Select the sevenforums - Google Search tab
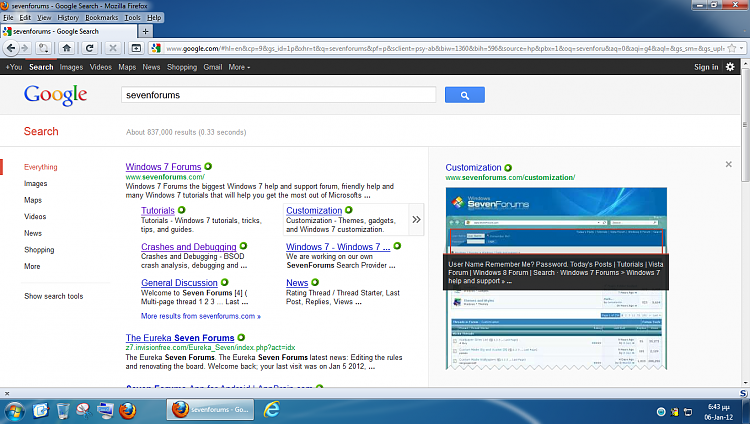 (x=69, y=31)
